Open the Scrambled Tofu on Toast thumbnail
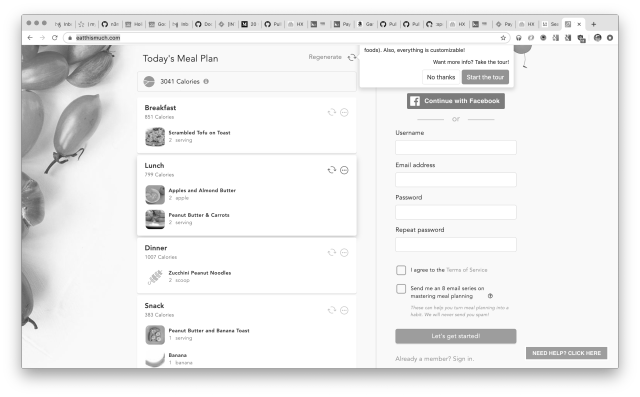 155,137
